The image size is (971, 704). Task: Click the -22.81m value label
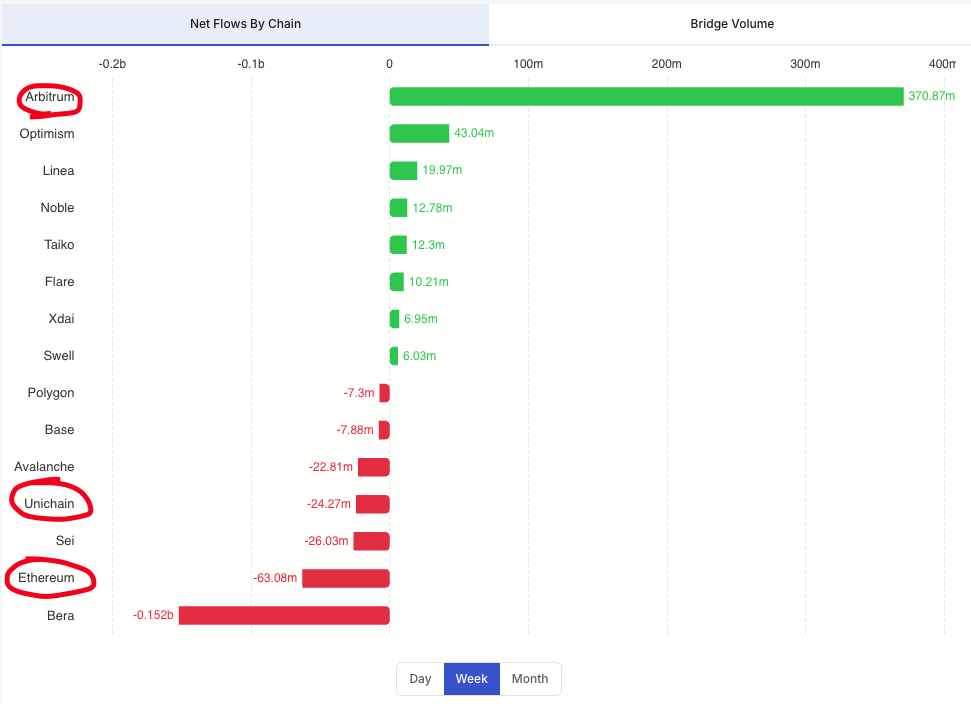click(331, 467)
